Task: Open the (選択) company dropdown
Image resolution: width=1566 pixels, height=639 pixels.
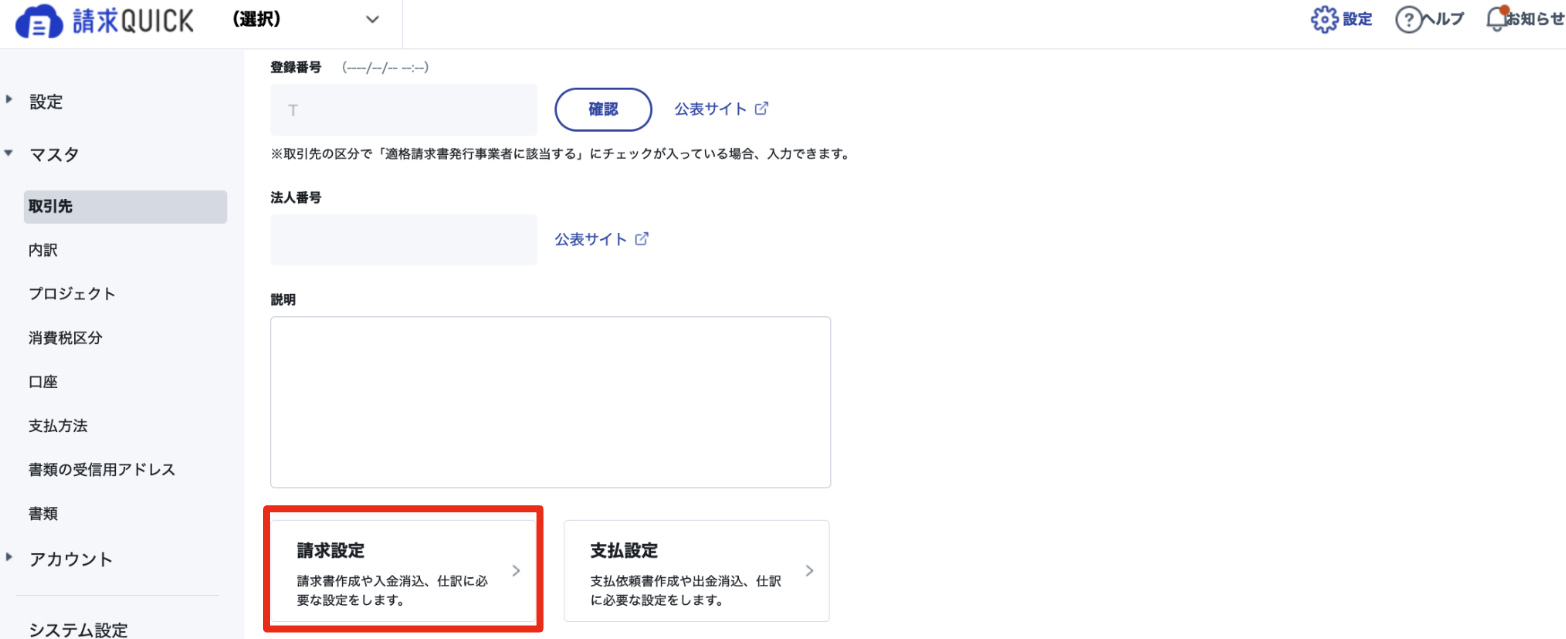Action: [x=306, y=20]
